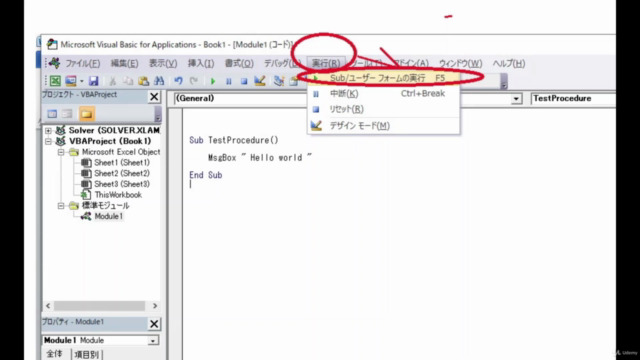Click the Save (floppy disk) toolbar icon

click(x=94, y=81)
